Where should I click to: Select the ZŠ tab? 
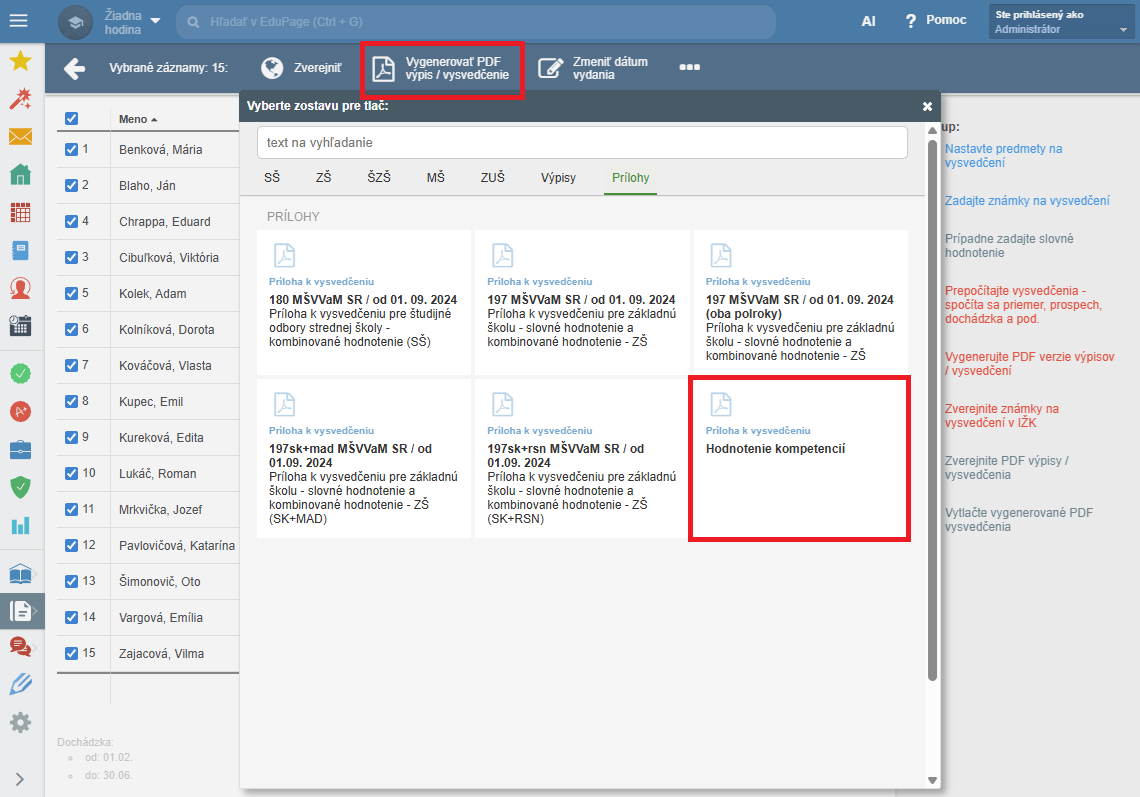(324, 177)
